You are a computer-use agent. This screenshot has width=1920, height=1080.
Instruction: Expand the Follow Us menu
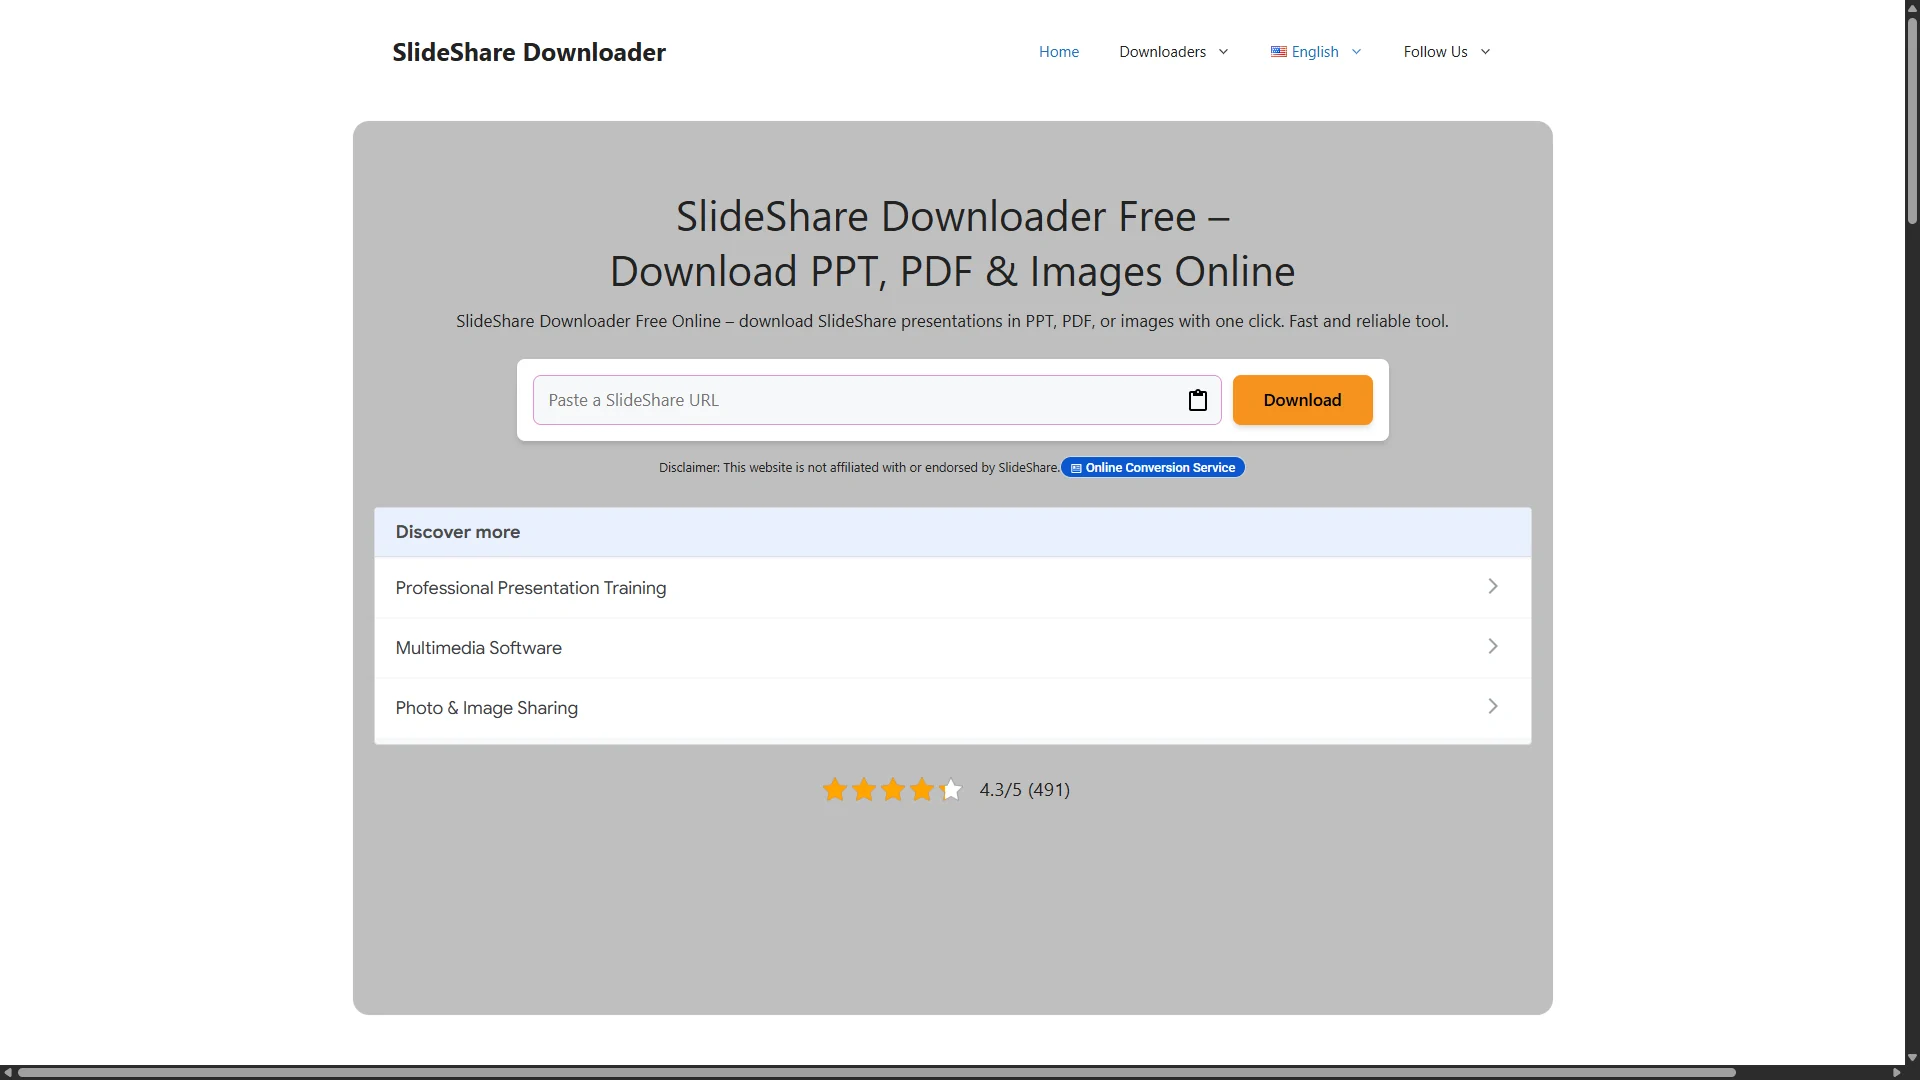1447,52
